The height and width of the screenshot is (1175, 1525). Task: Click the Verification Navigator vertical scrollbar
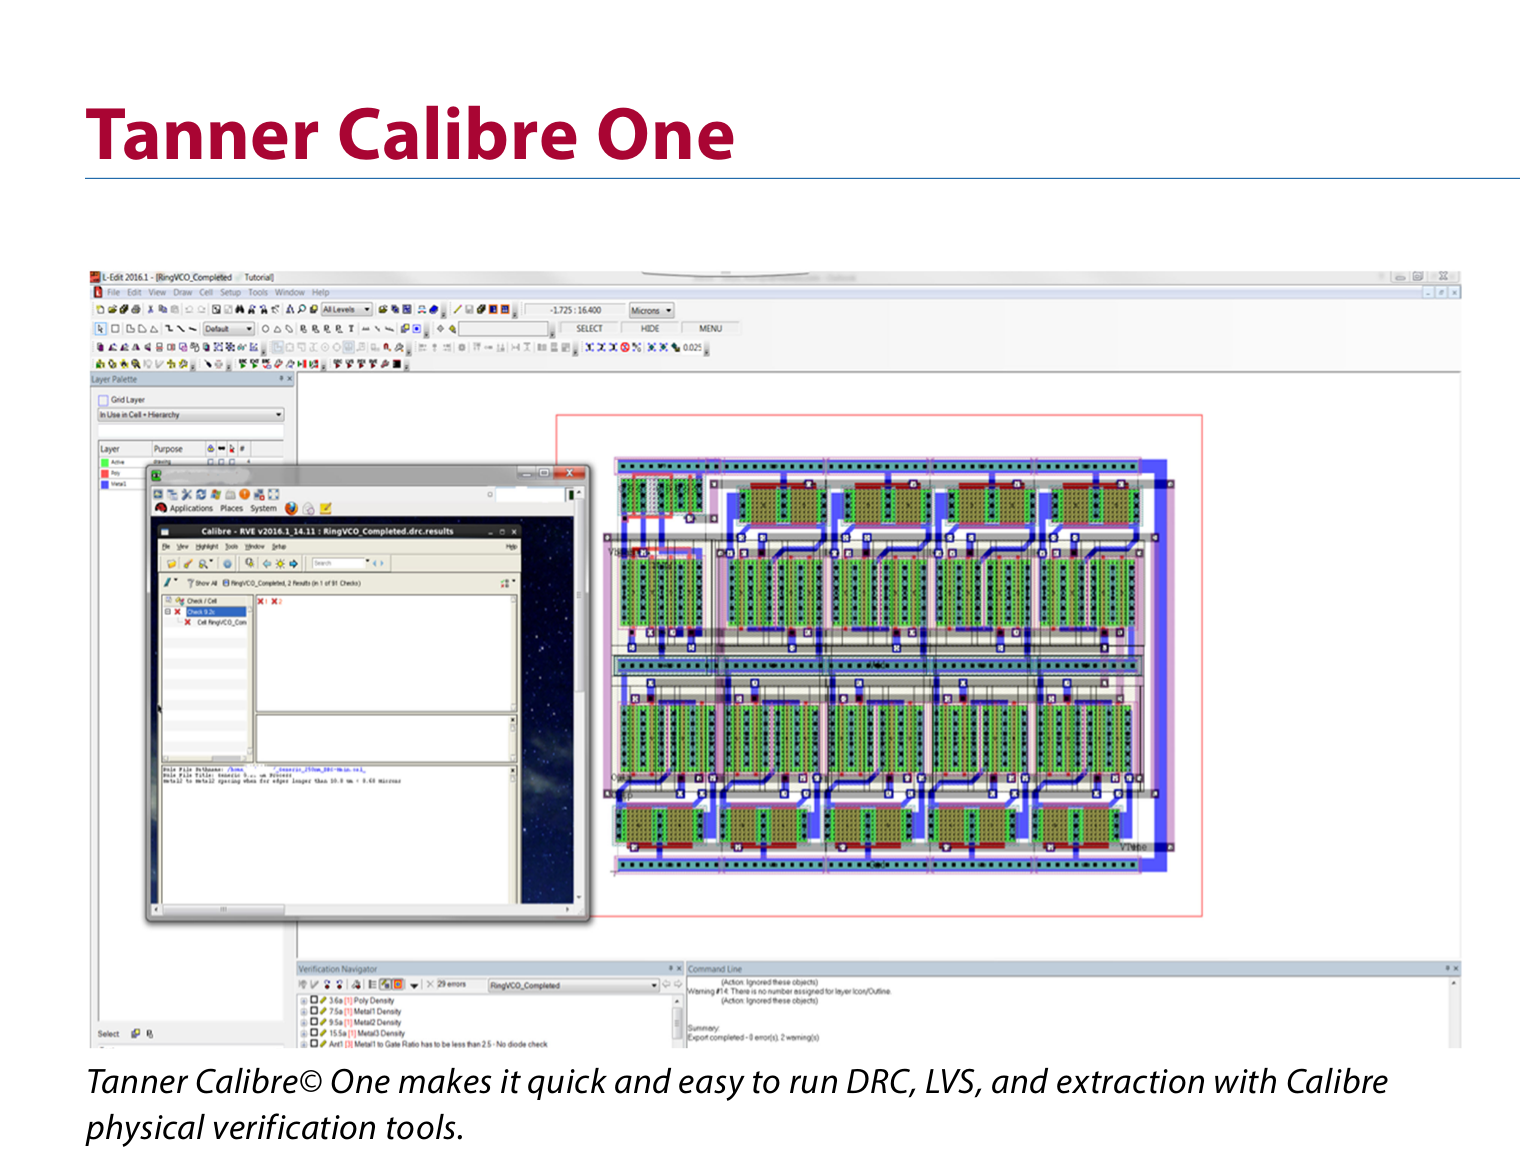[677, 1022]
